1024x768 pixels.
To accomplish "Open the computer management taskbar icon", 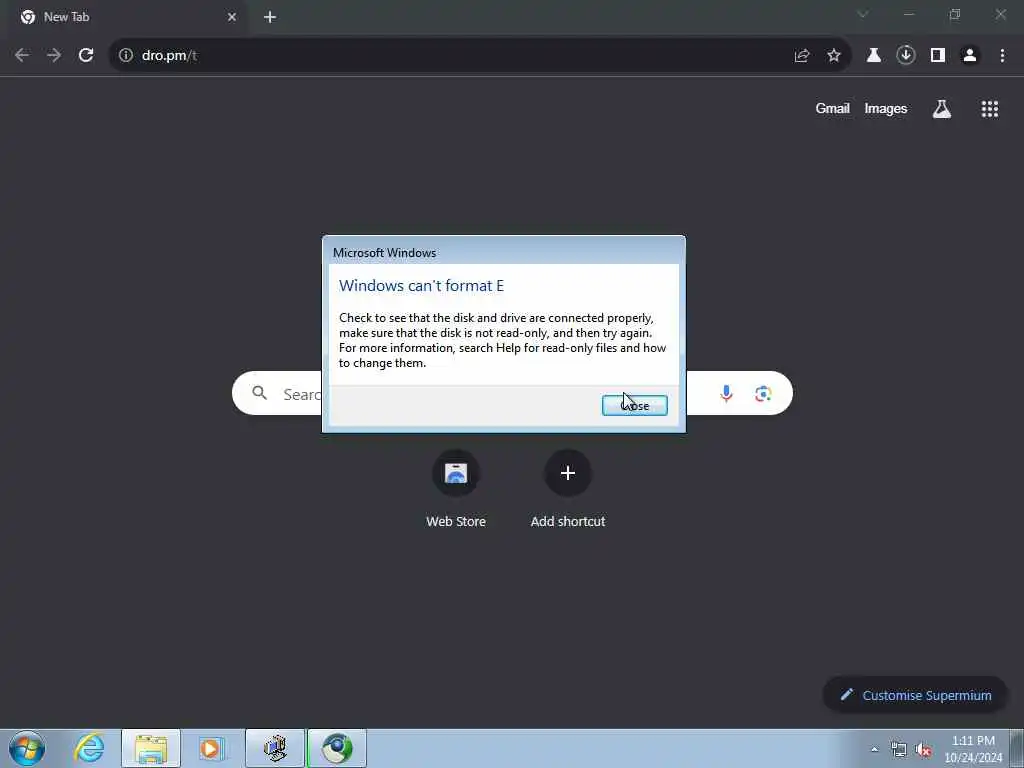I will coord(275,748).
